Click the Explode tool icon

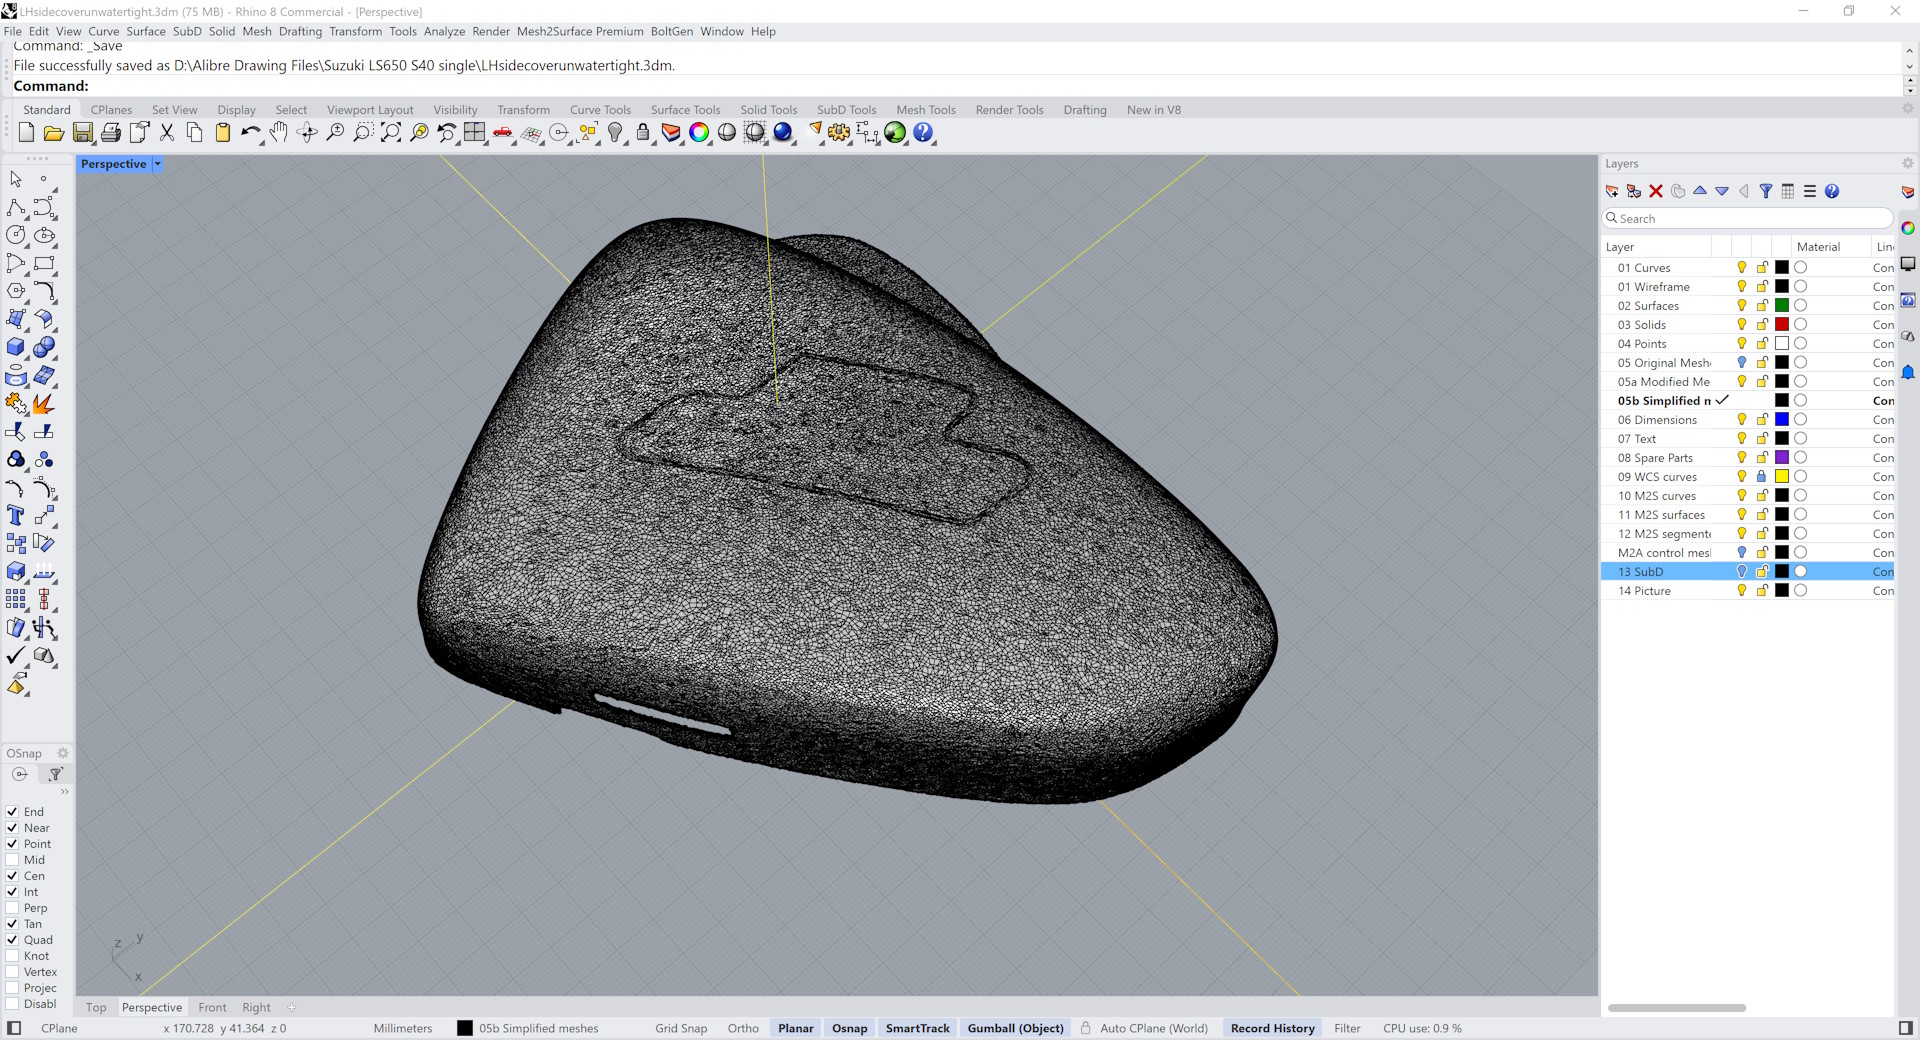[44, 404]
